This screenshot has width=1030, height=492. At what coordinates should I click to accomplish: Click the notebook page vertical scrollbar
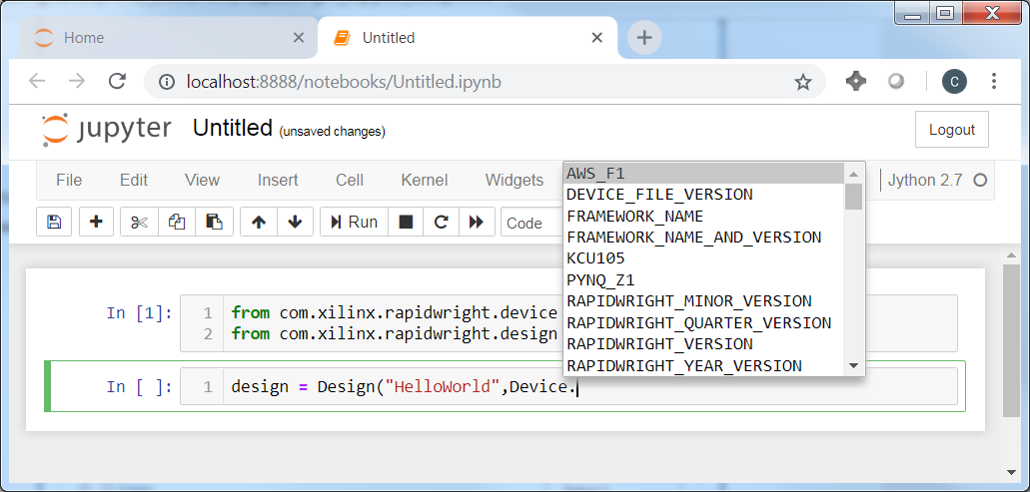[x=1011, y=340]
